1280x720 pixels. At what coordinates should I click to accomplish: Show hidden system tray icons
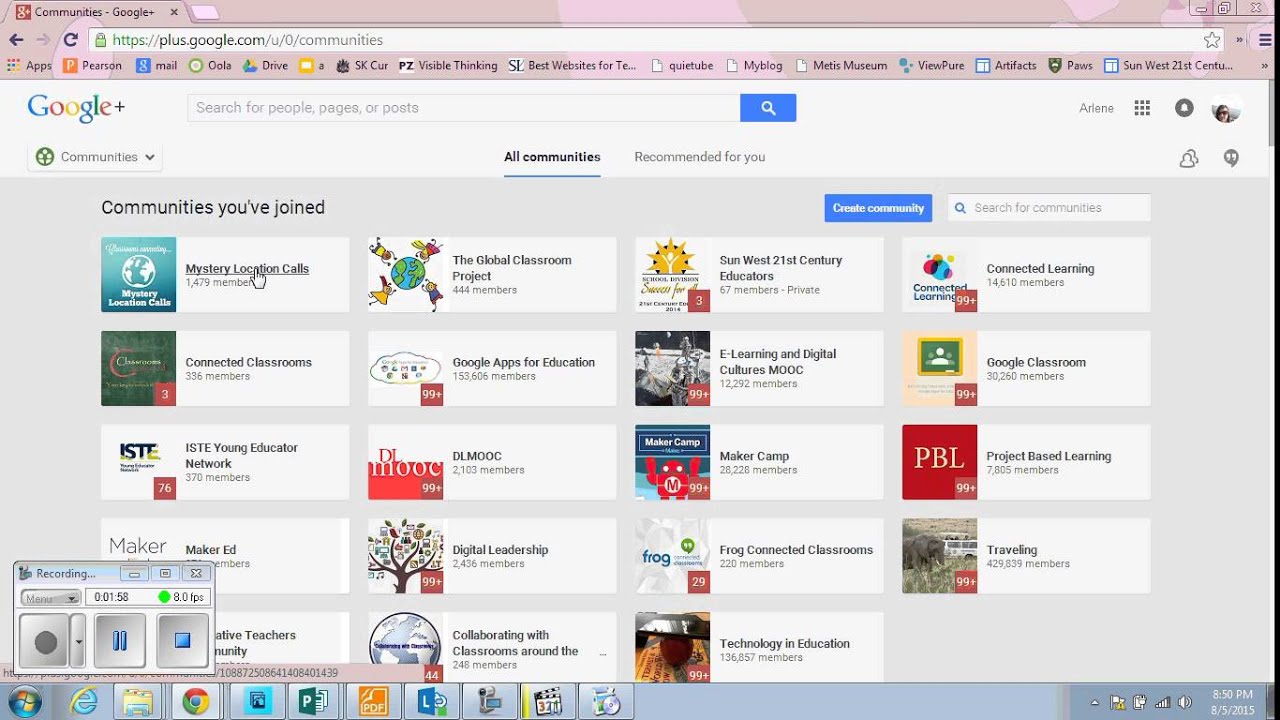click(x=1095, y=702)
